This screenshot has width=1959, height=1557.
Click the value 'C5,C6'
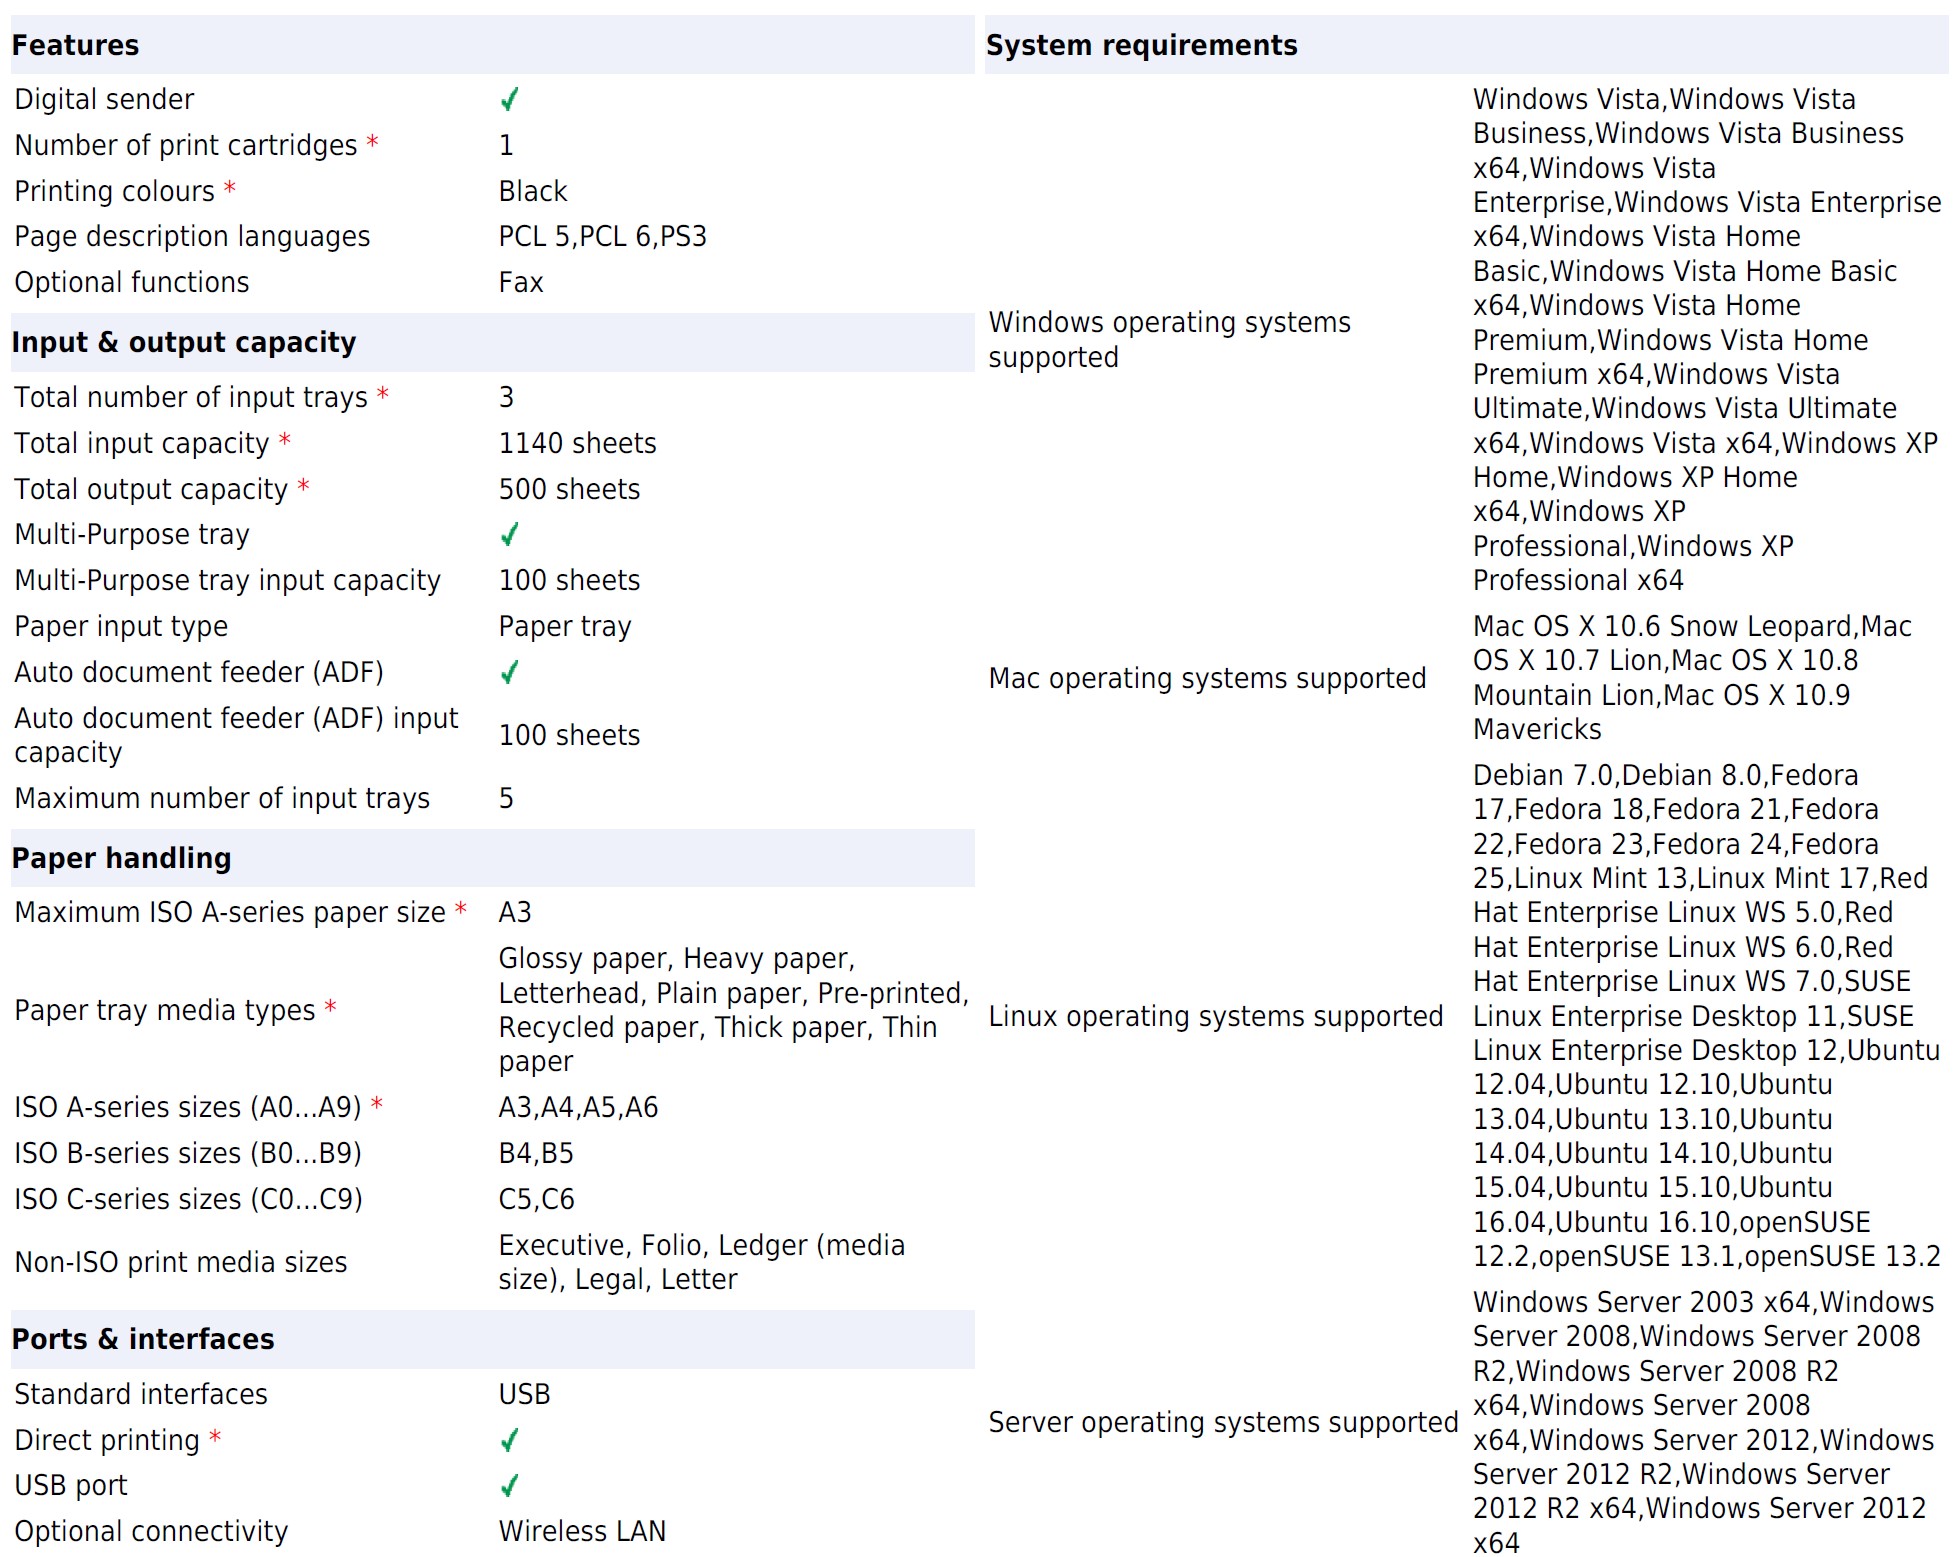tap(537, 1199)
